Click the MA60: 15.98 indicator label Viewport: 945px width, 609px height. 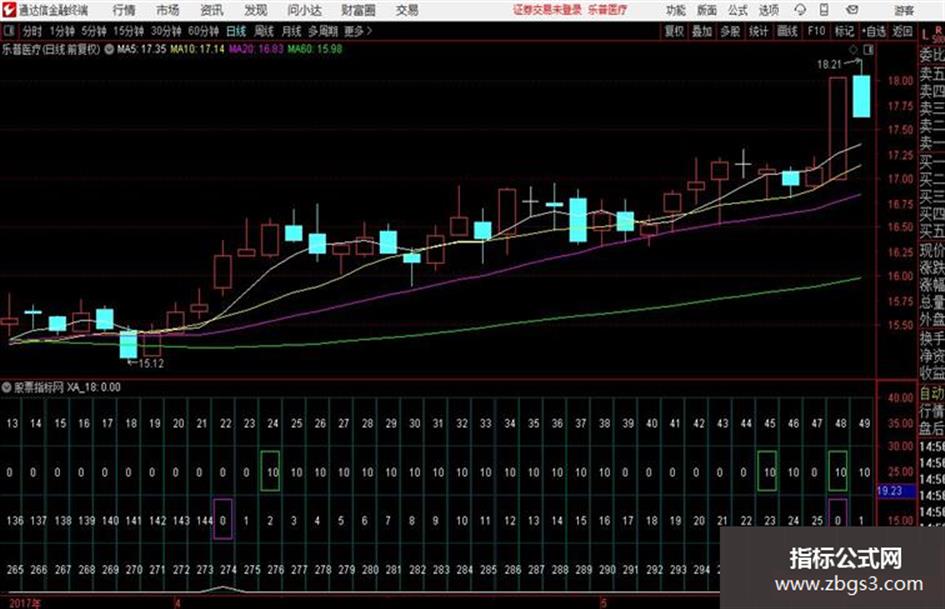tap(315, 49)
